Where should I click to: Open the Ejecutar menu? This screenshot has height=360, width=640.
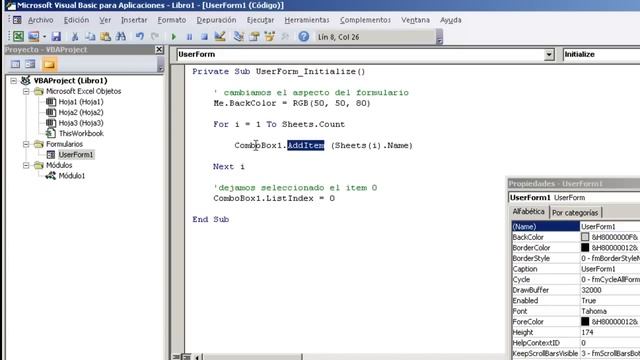(260, 20)
